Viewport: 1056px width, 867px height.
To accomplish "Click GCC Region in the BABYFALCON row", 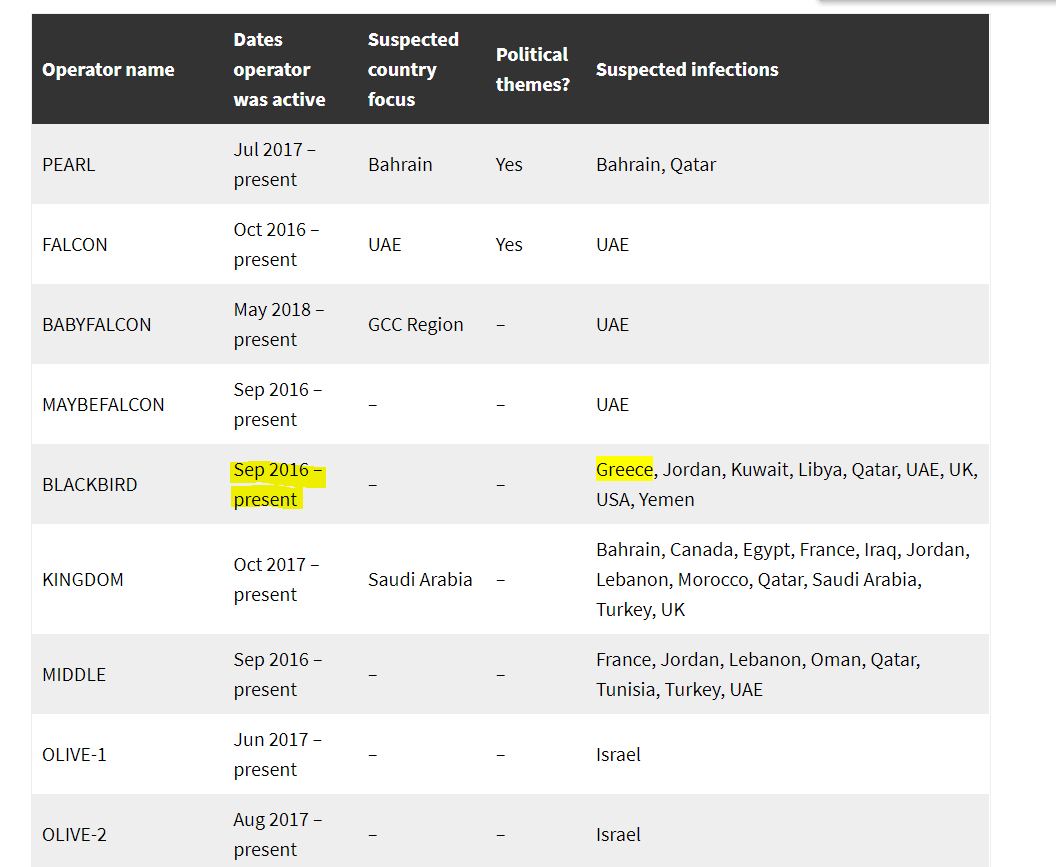I will 416,325.
